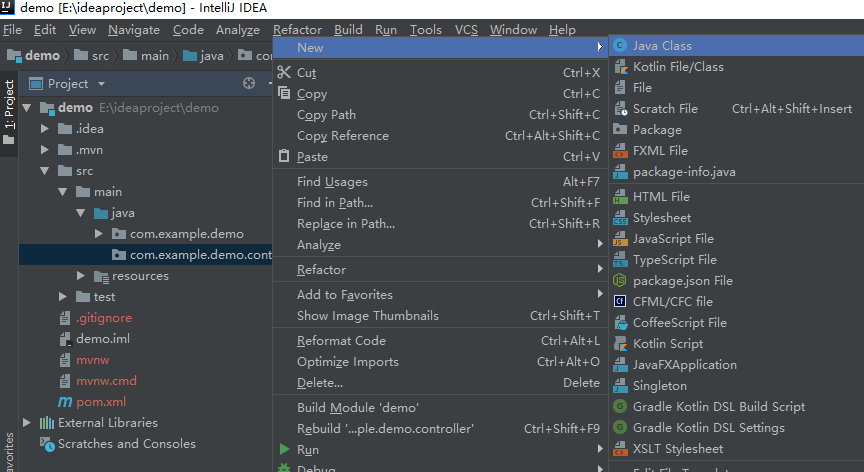Expand the resources folder
The height and width of the screenshot is (472, 864).
81,275
